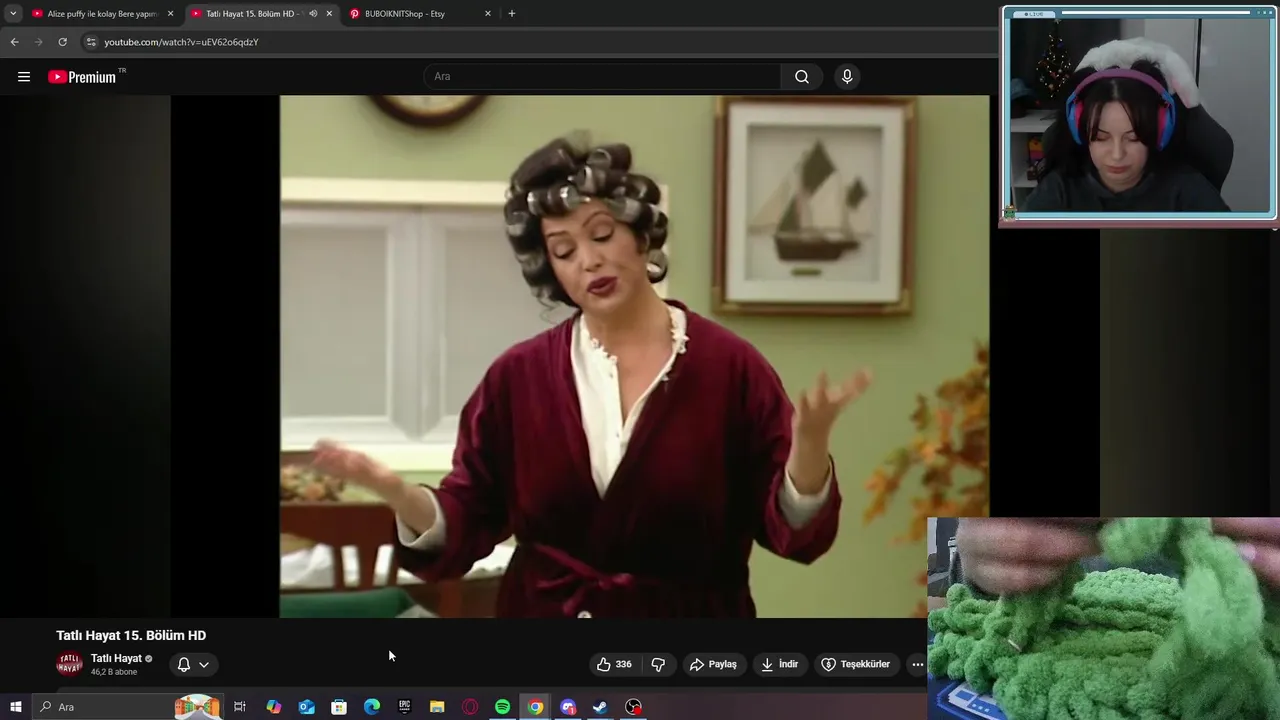Open File Explorer from taskbar

coord(437,707)
